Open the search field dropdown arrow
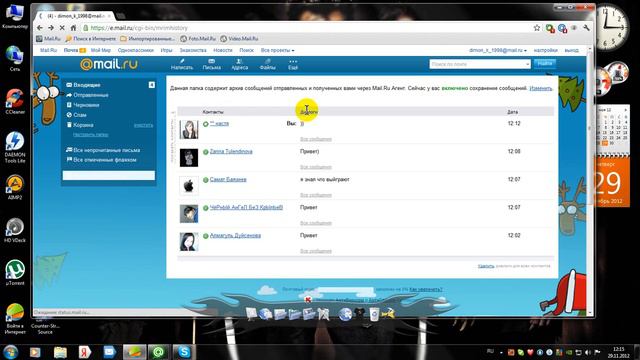The height and width of the screenshot is (360, 640). coord(527,64)
